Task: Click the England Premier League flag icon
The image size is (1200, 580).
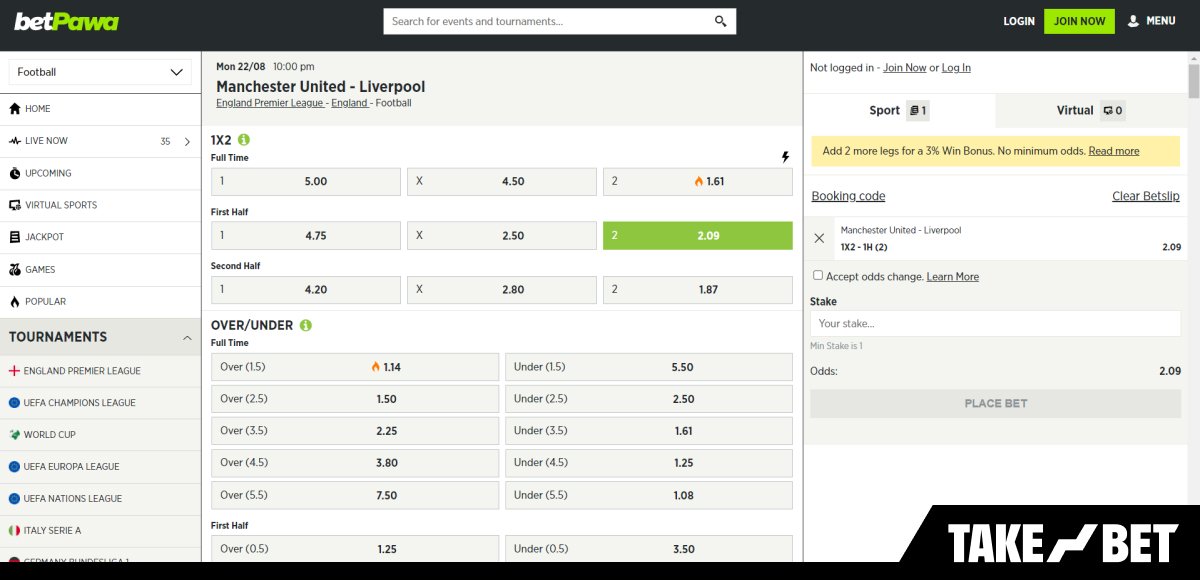Action: click(14, 371)
